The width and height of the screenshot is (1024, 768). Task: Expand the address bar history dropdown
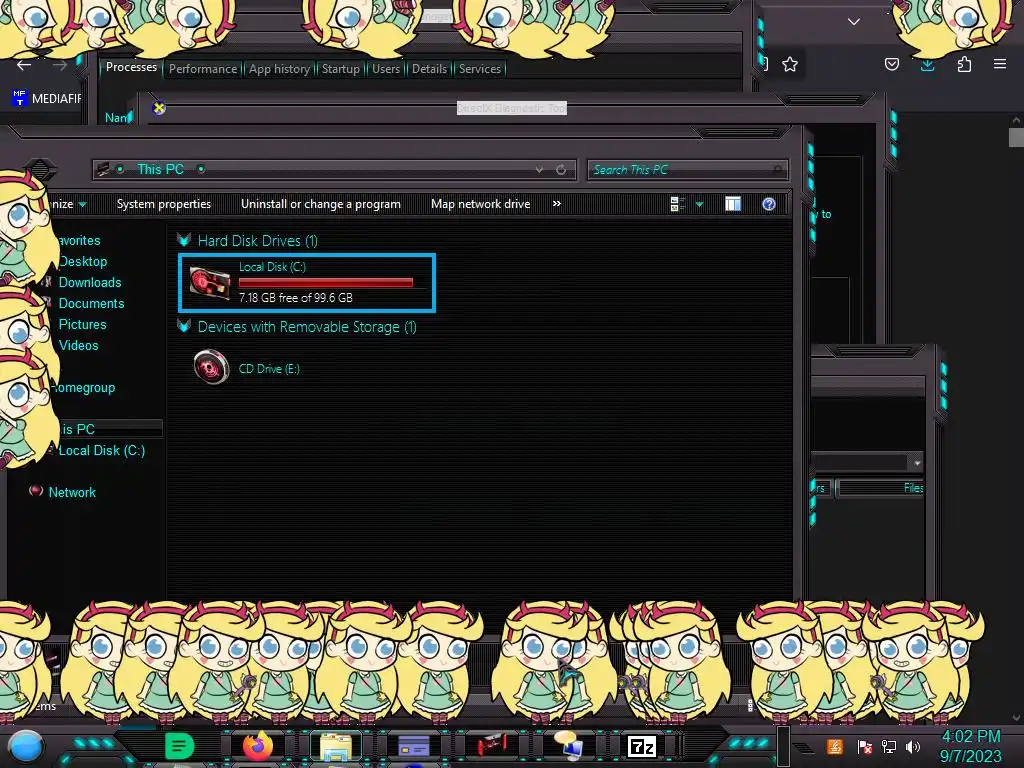[539, 170]
